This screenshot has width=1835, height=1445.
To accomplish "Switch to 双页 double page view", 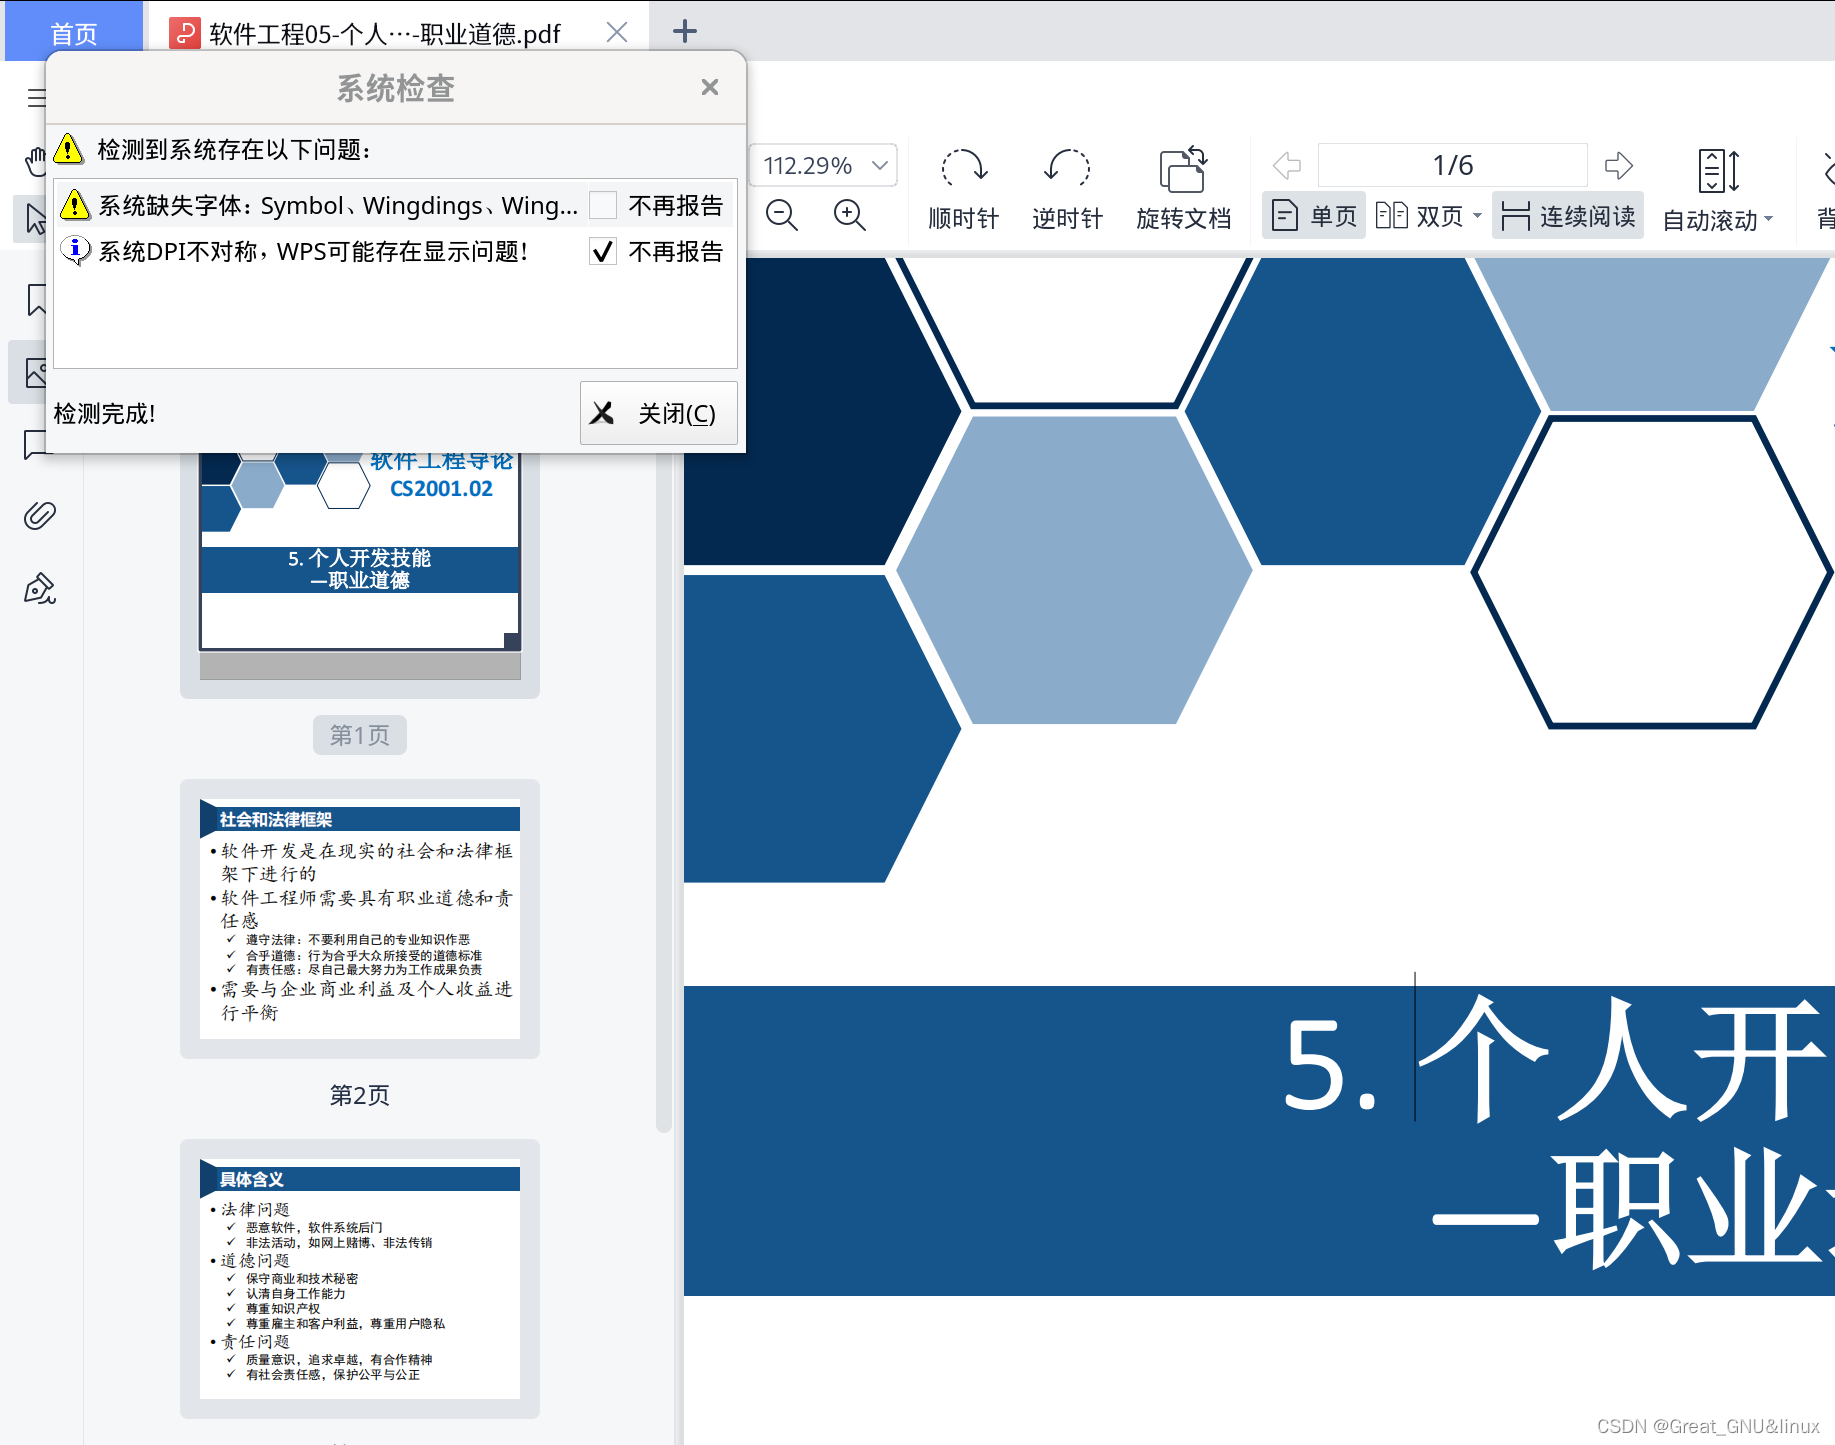I will pos(1419,216).
